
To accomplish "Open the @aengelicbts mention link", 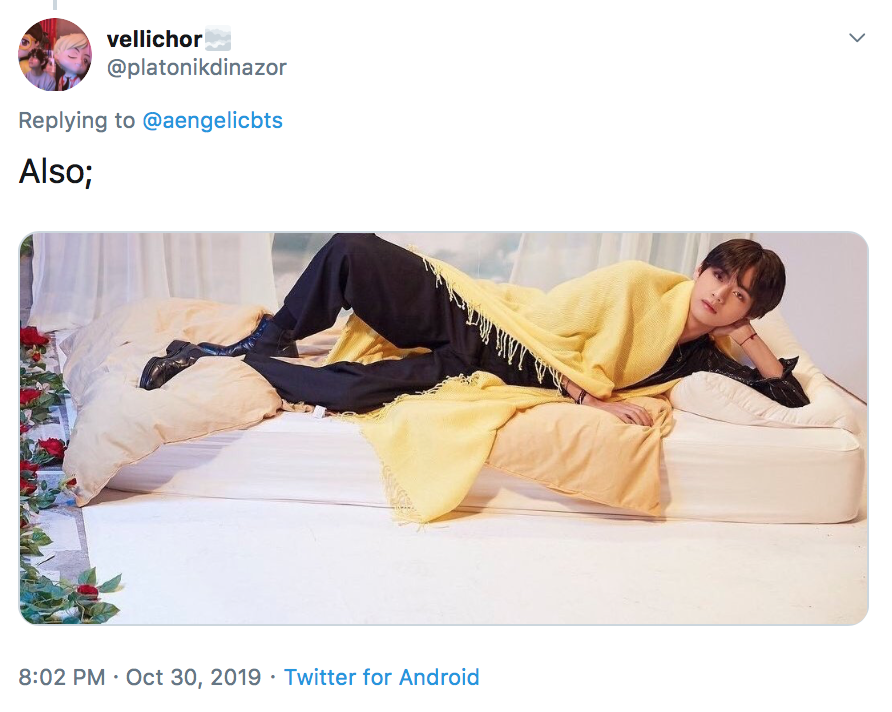I will click(212, 121).
